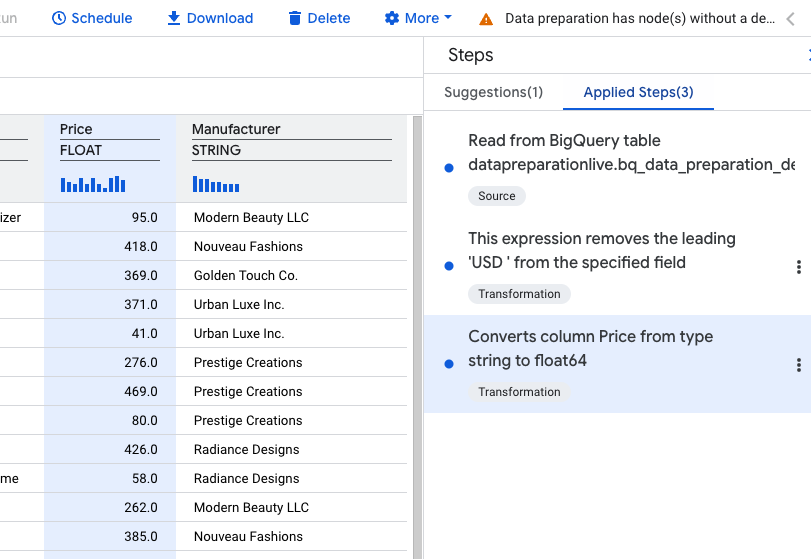Image resolution: width=811 pixels, height=559 pixels.
Task: Click the left chevron beside the warning message
Action: click(790, 19)
